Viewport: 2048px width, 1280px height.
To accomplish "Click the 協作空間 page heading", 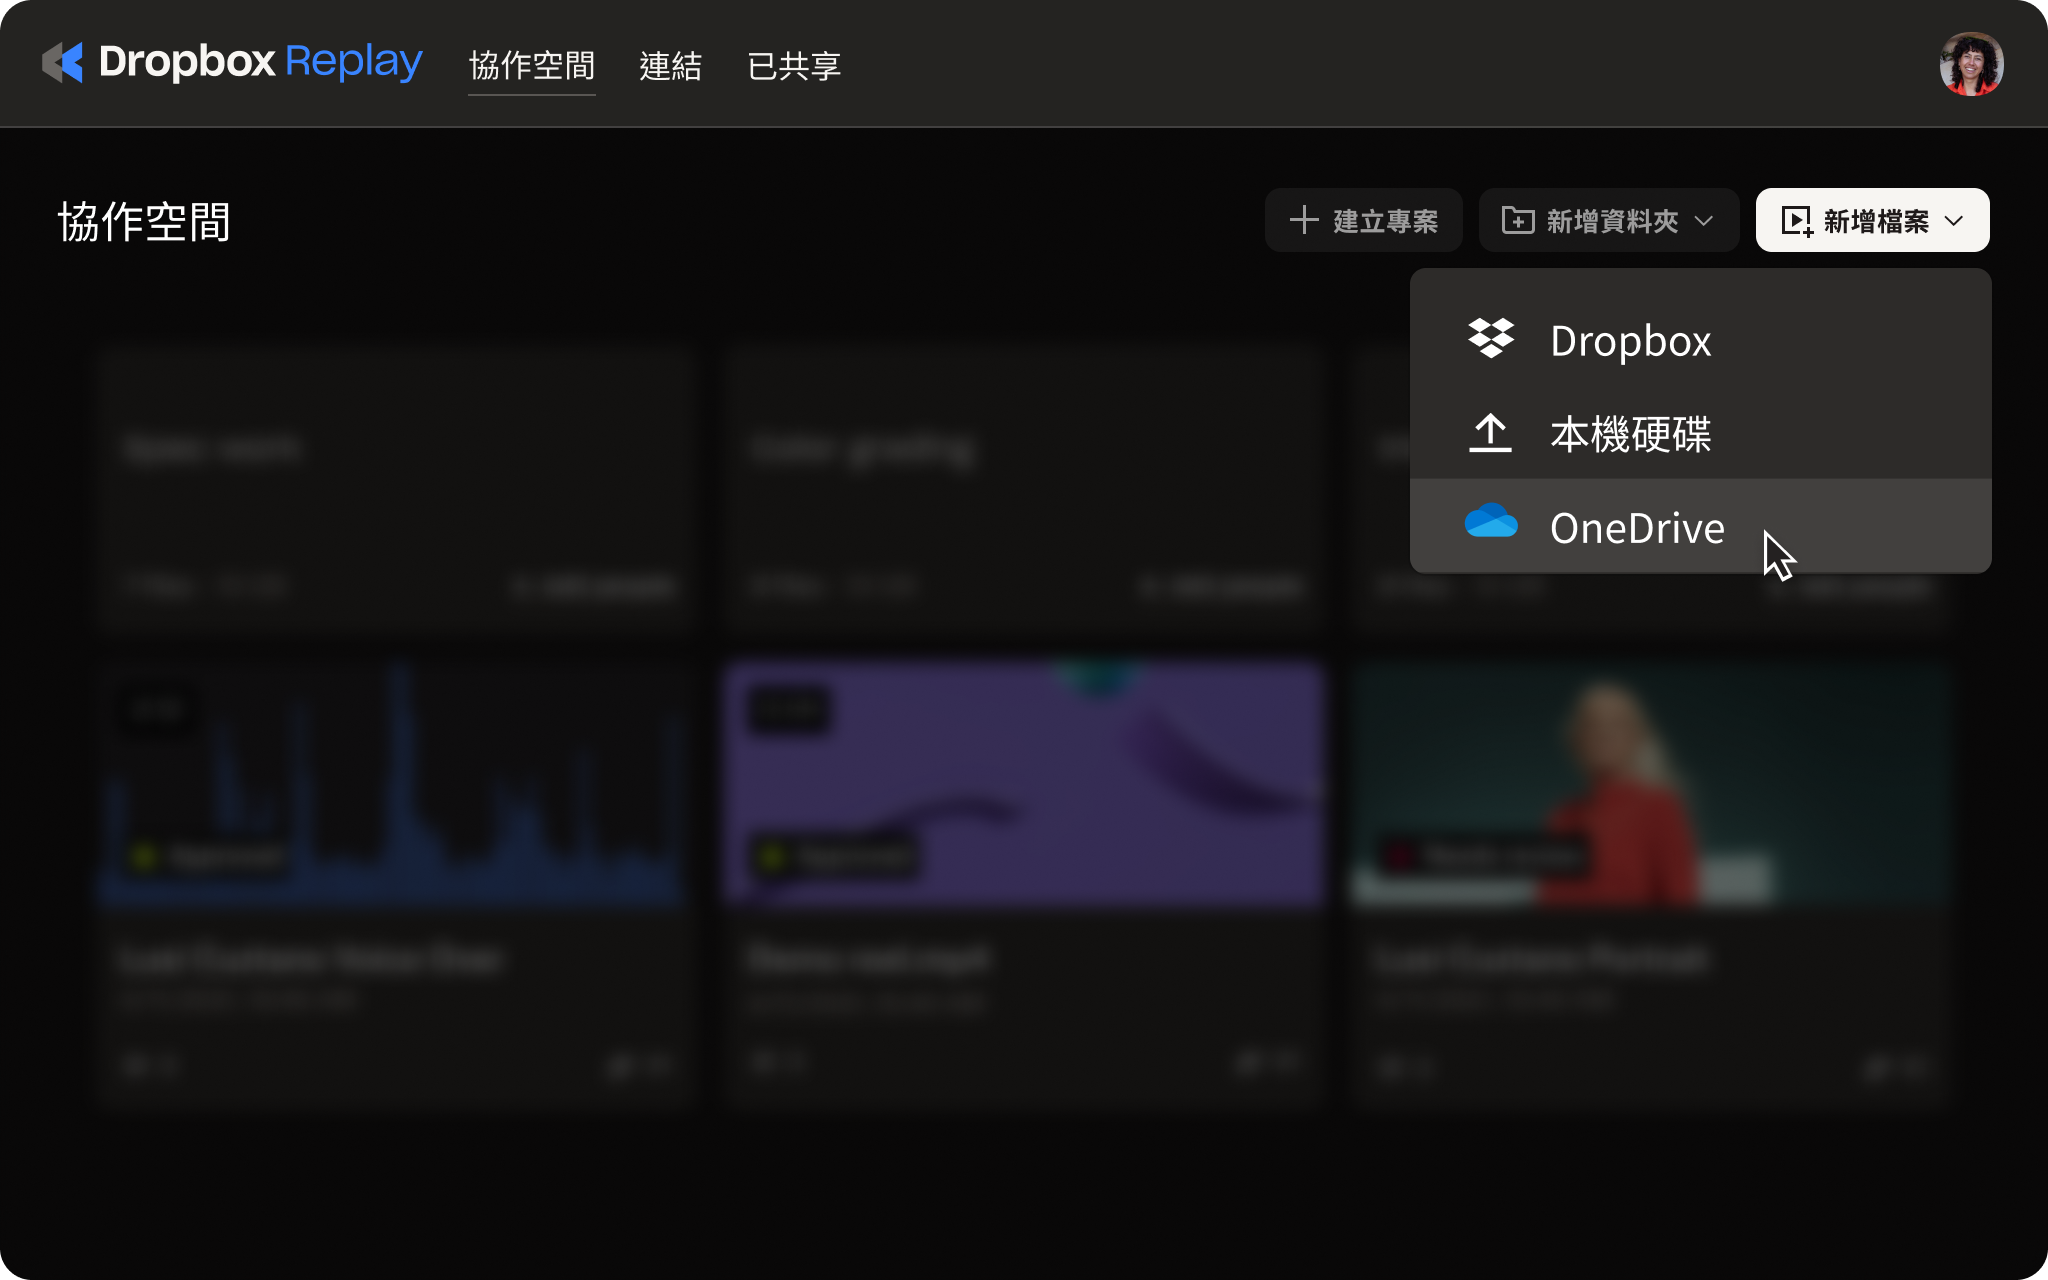I will click(x=144, y=221).
